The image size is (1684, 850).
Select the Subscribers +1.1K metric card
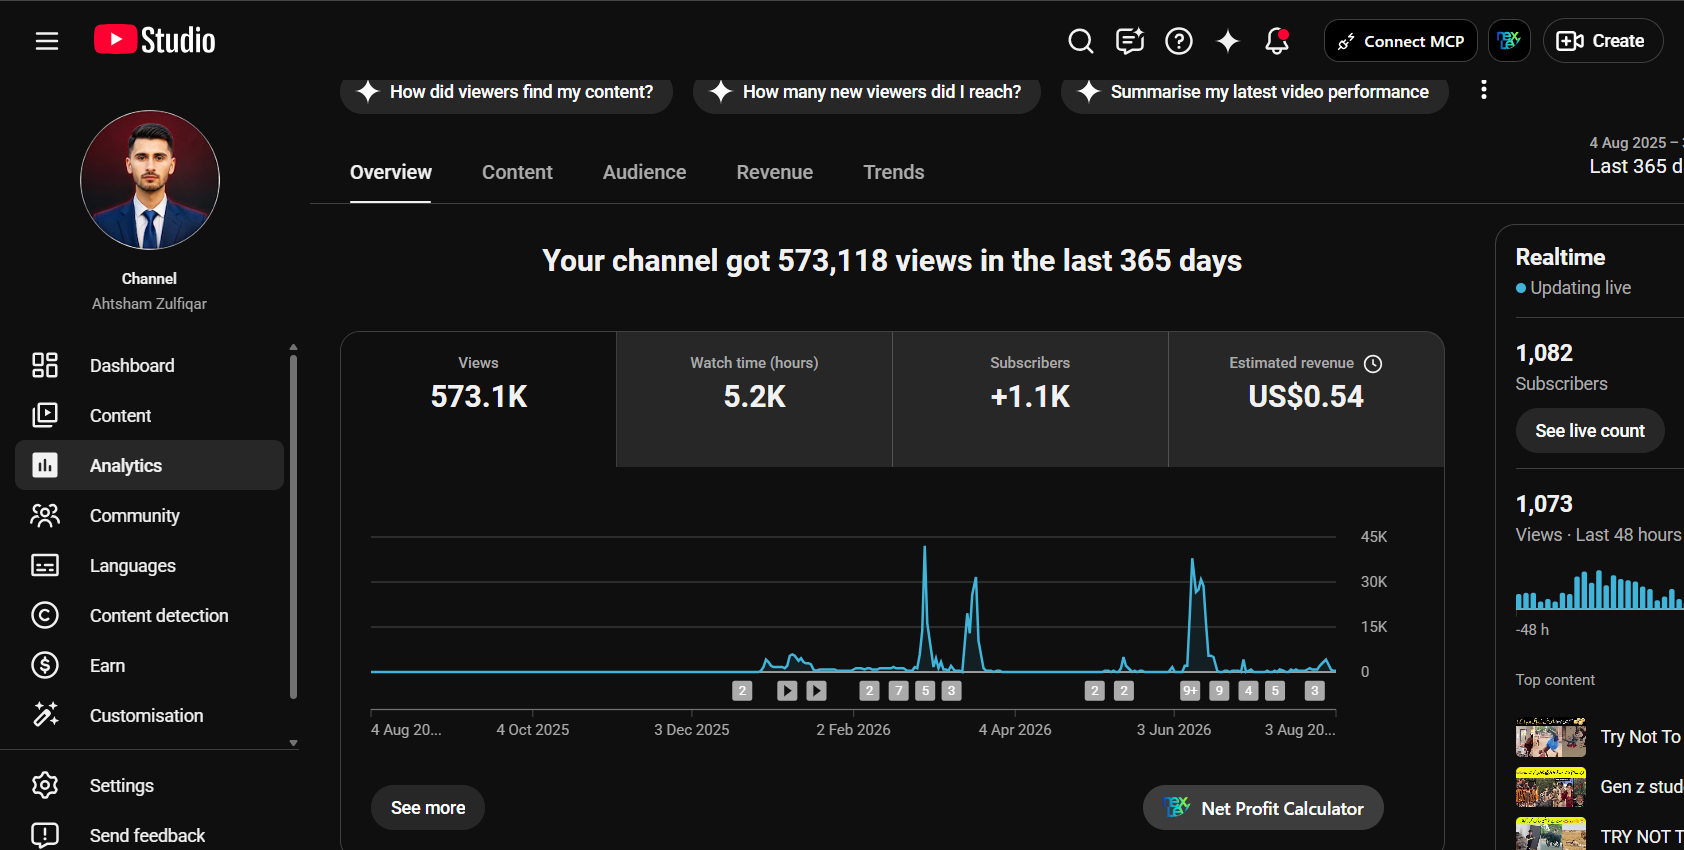pos(1031,399)
